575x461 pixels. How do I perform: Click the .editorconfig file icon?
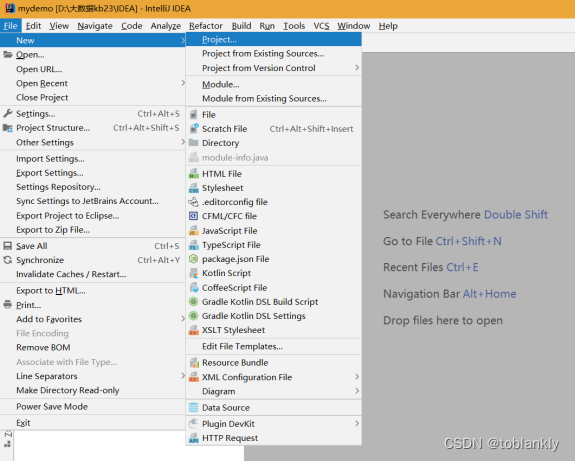(x=194, y=202)
